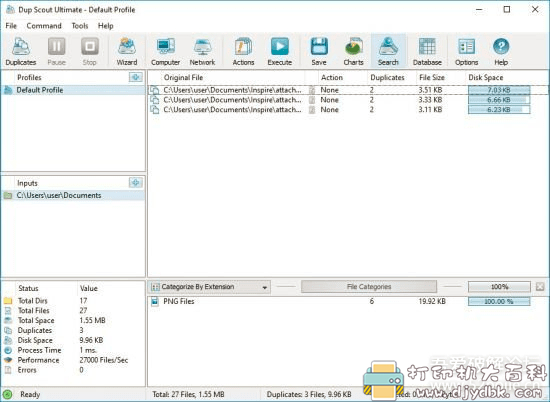Close the file categories pane
This screenshot has height=402, width=550.
click(x=540, y=287)
